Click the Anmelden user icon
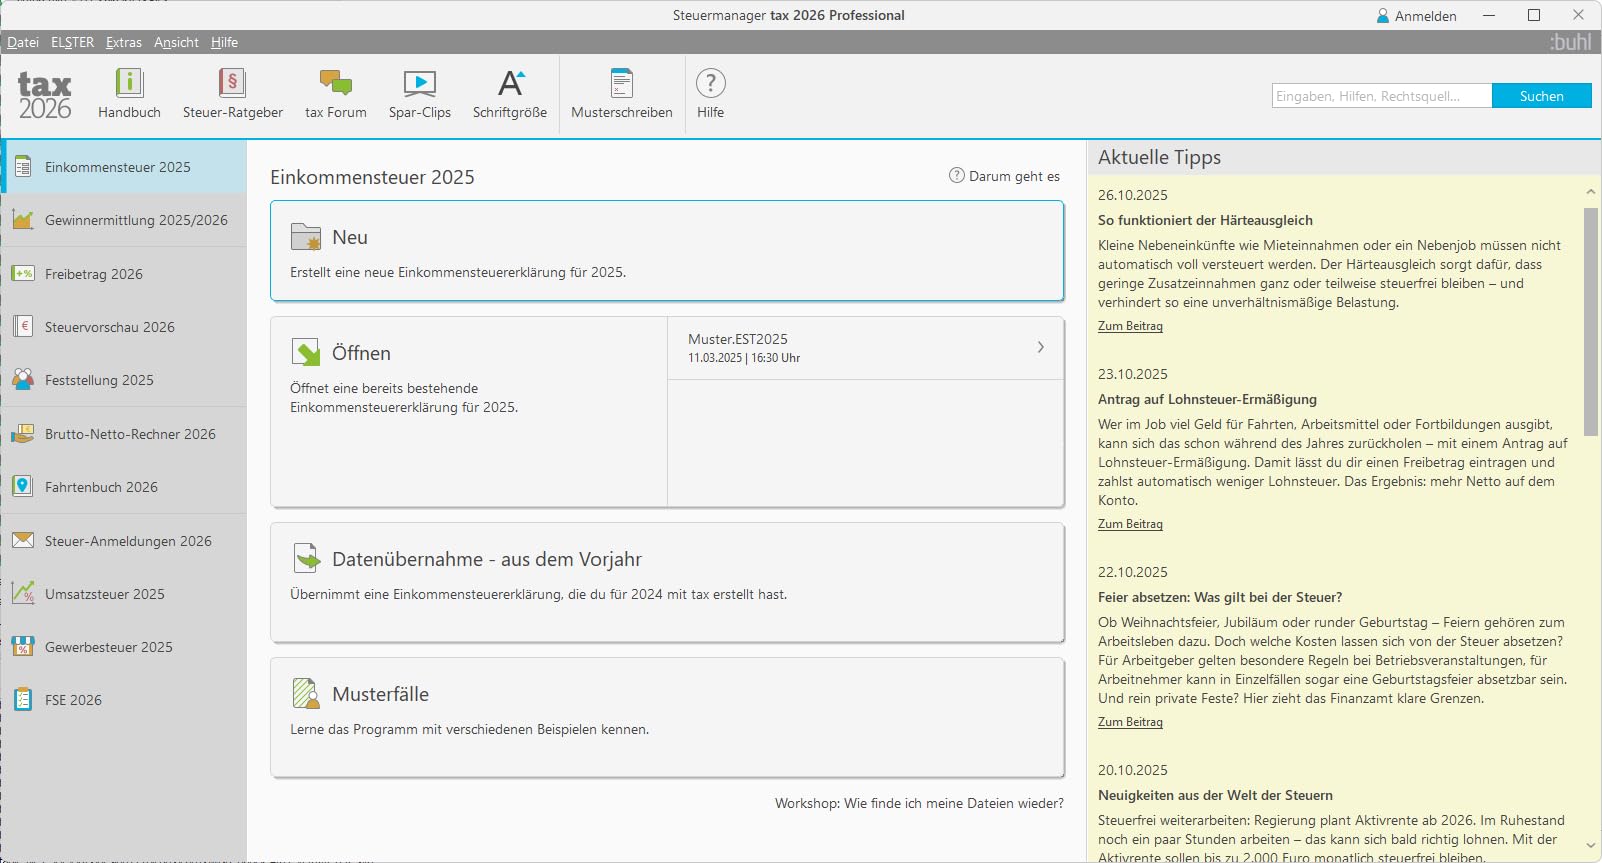 (1383, 16)
